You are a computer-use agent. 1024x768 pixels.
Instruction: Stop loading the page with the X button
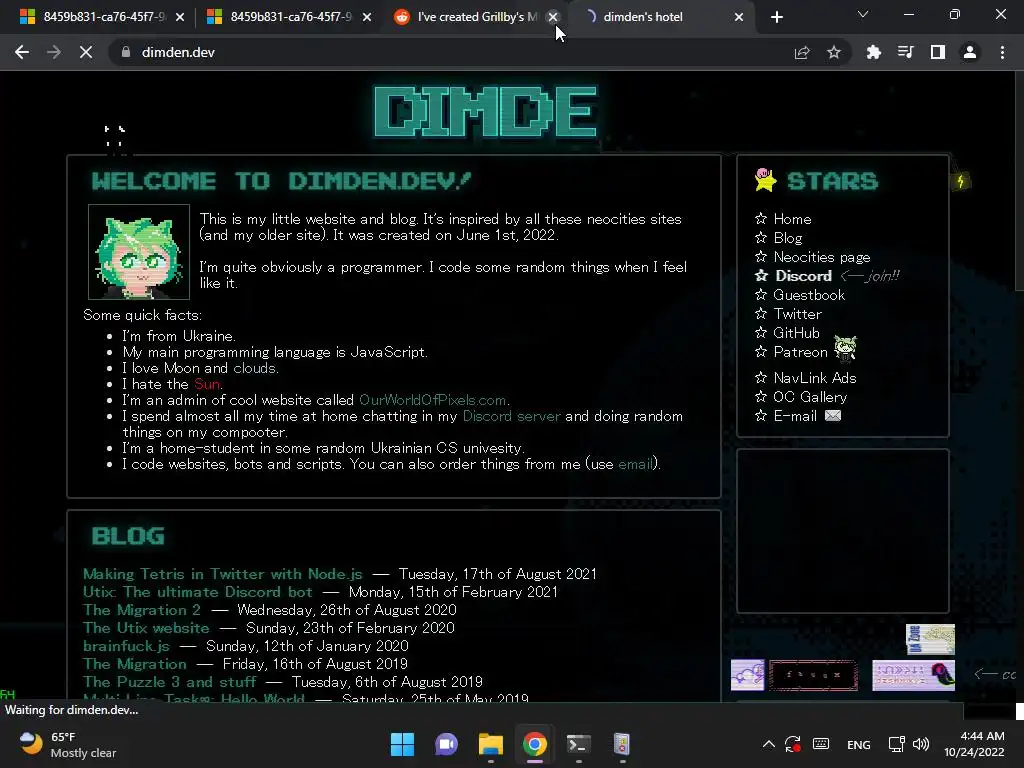click(x=86, y=52)
